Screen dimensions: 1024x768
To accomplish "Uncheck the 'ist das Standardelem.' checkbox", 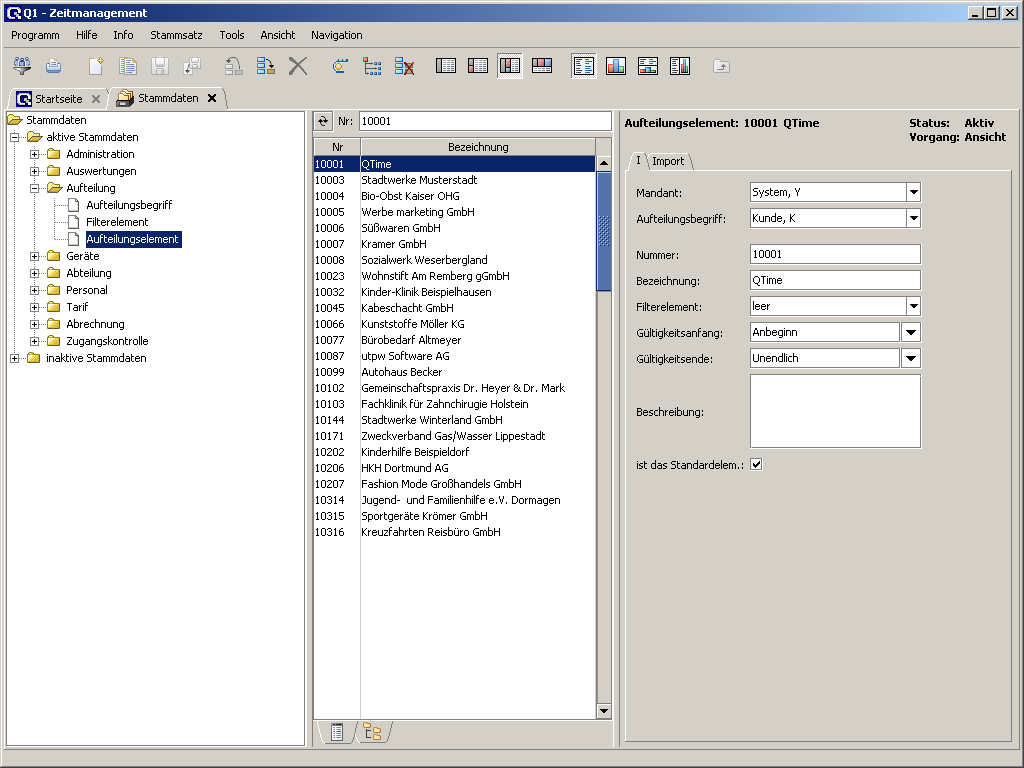I will [x=756, y=465].
